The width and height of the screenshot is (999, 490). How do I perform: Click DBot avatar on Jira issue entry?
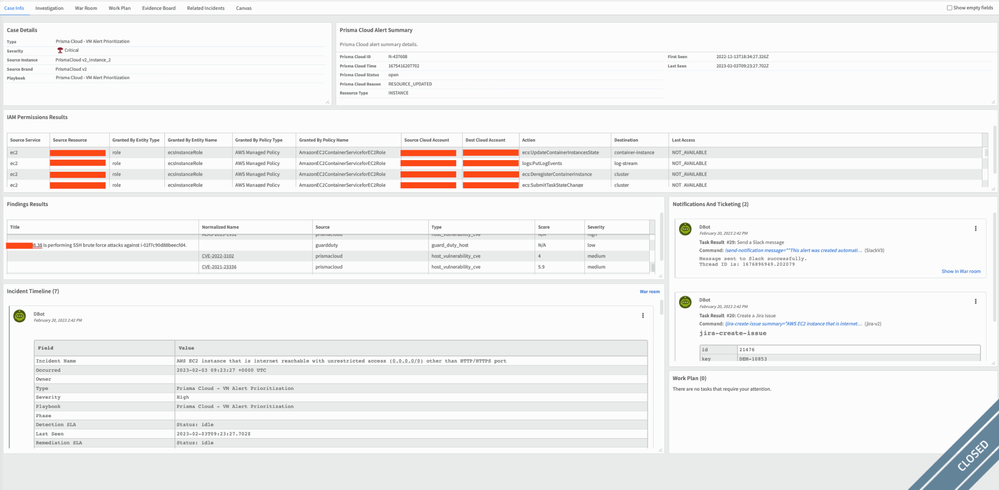coord(686,302)
